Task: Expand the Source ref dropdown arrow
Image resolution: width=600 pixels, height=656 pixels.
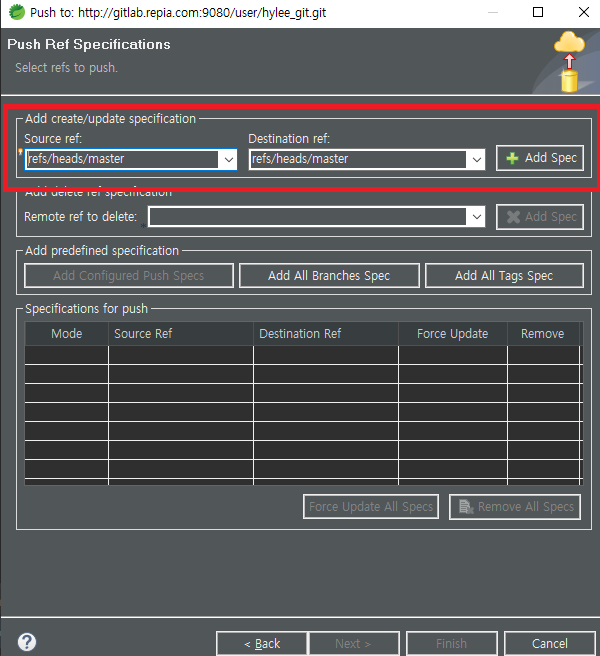Action: pos(227,159)
